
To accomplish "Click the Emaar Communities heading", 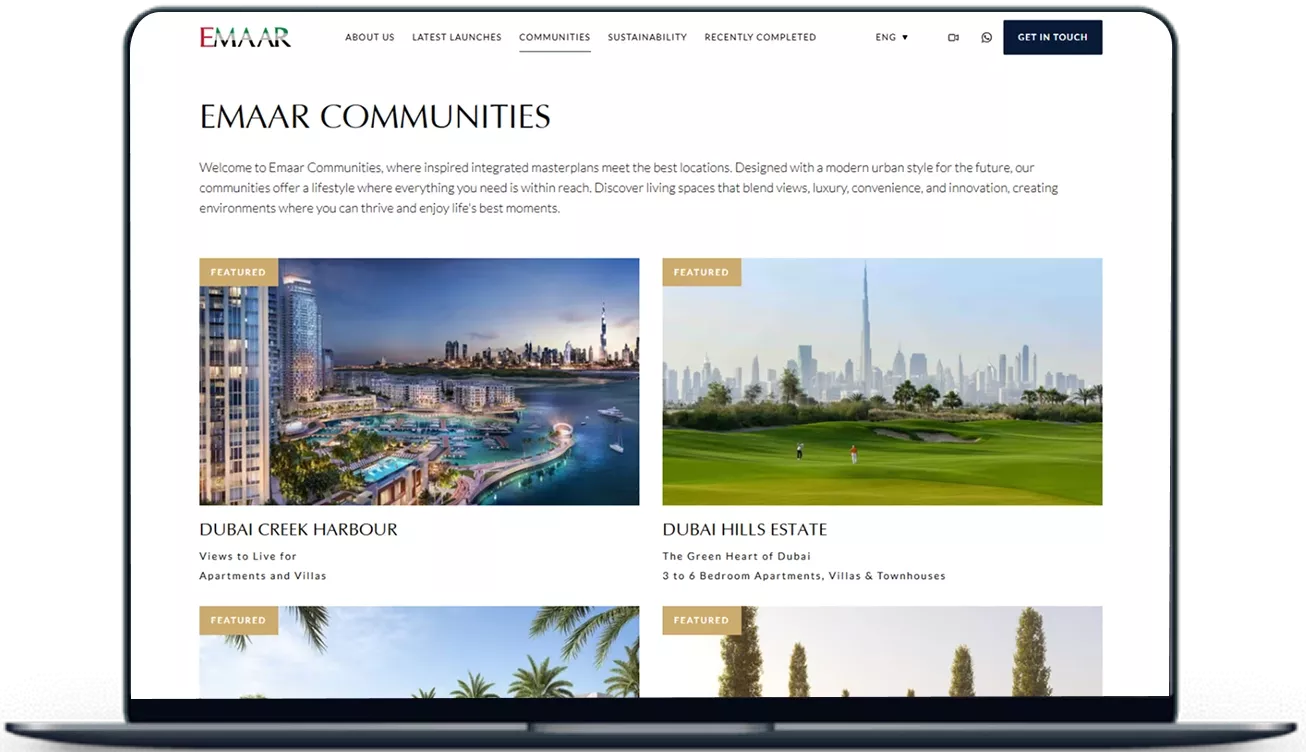I will 375,117.
